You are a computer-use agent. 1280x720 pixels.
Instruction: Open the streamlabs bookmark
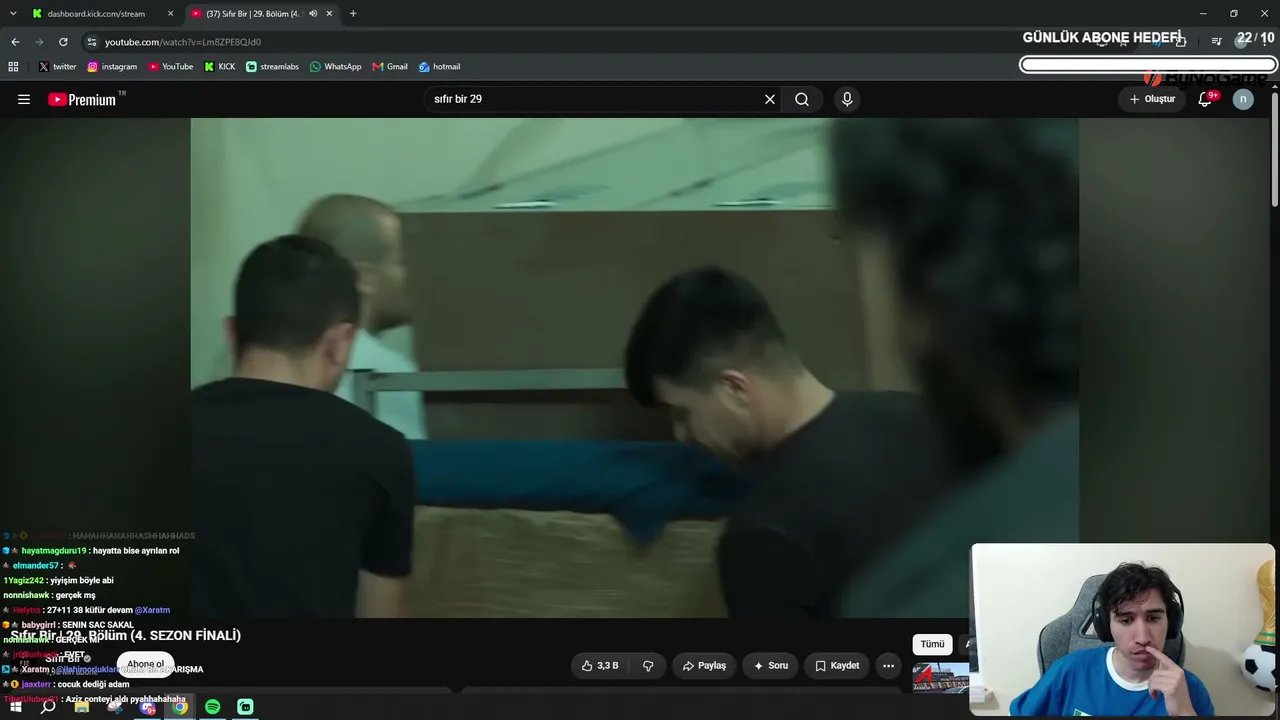273,67
